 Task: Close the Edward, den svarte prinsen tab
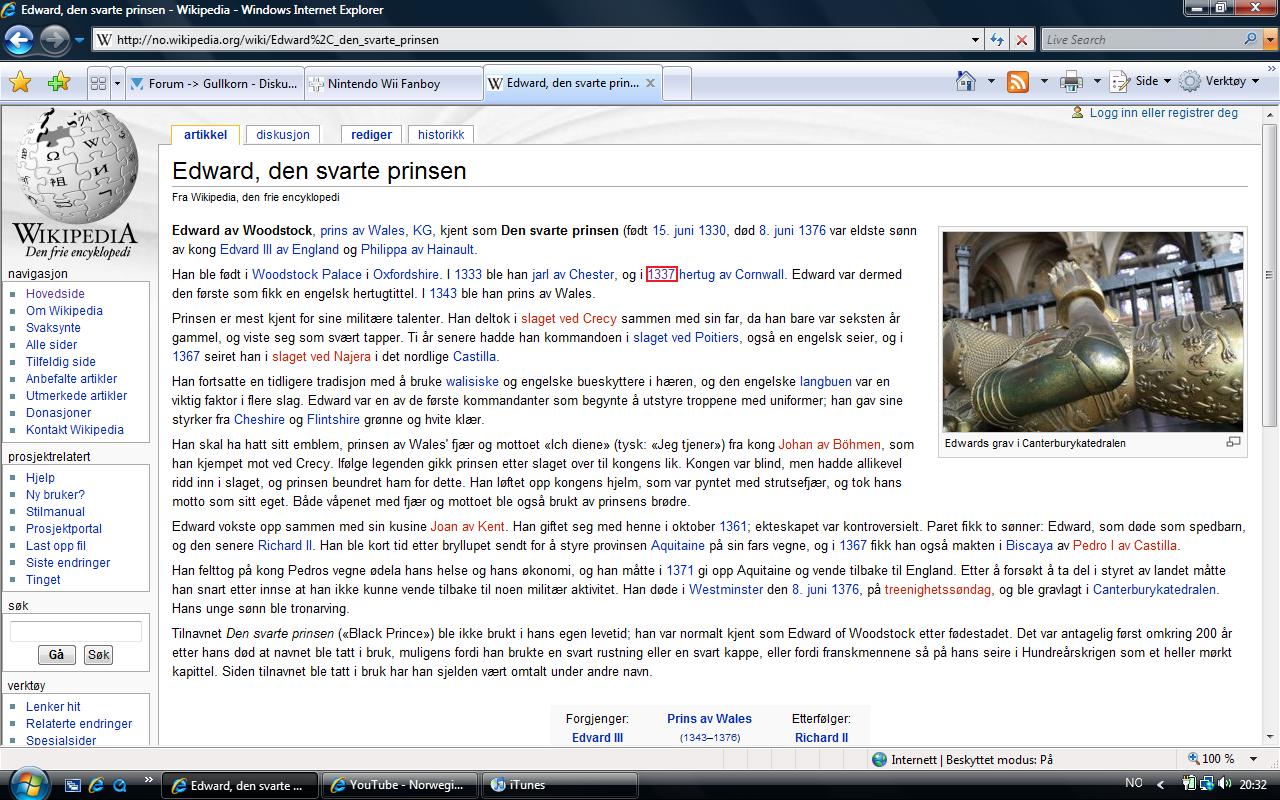650,83
